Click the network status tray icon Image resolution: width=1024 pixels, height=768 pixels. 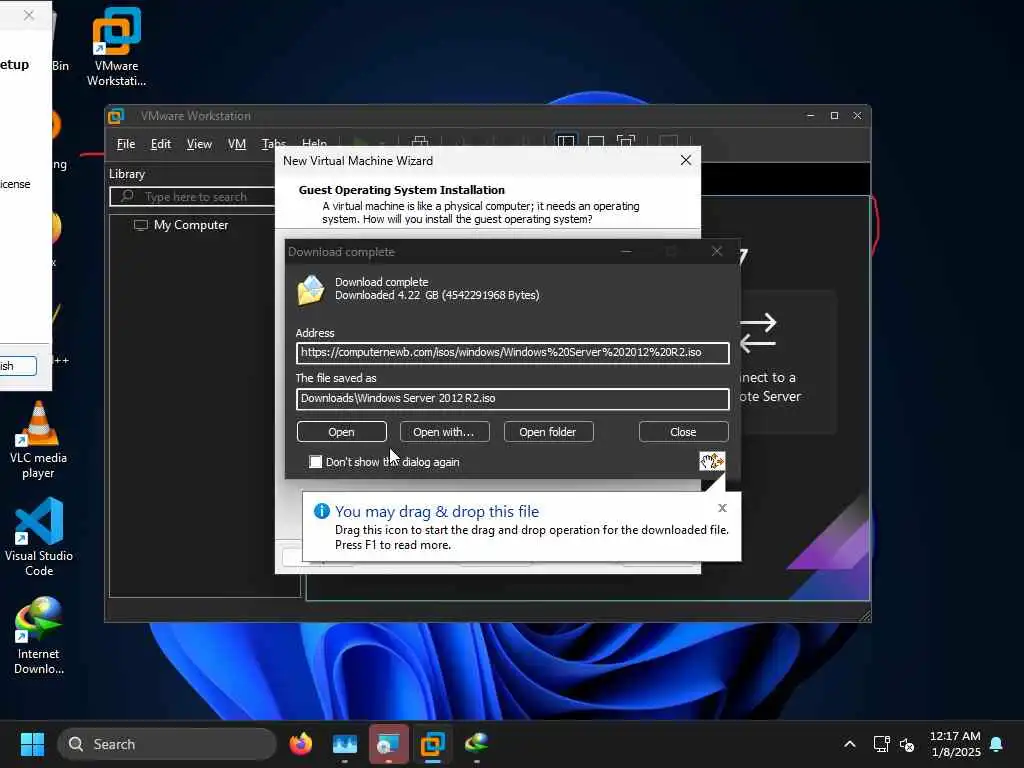(x=882, y=744)
